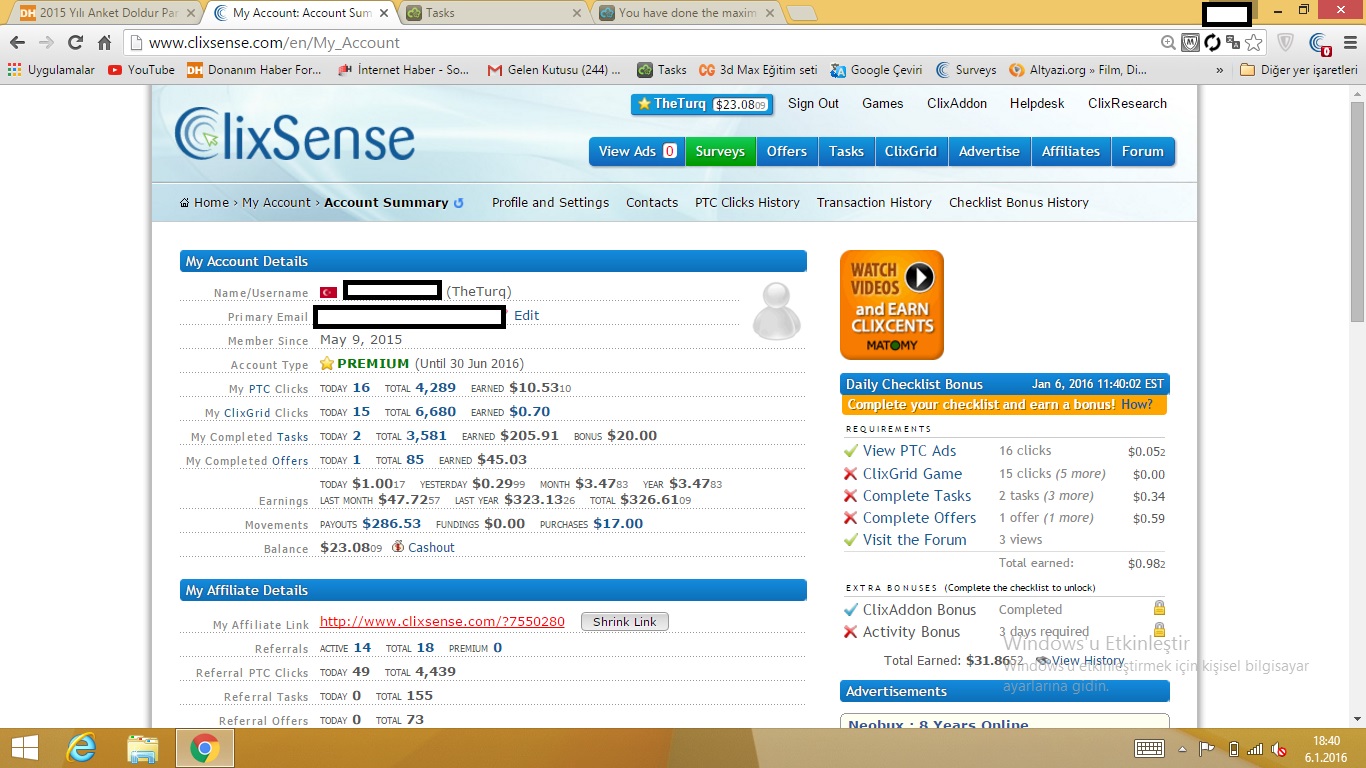
Task: Open the Transaction History link
Action: (874, 203)
